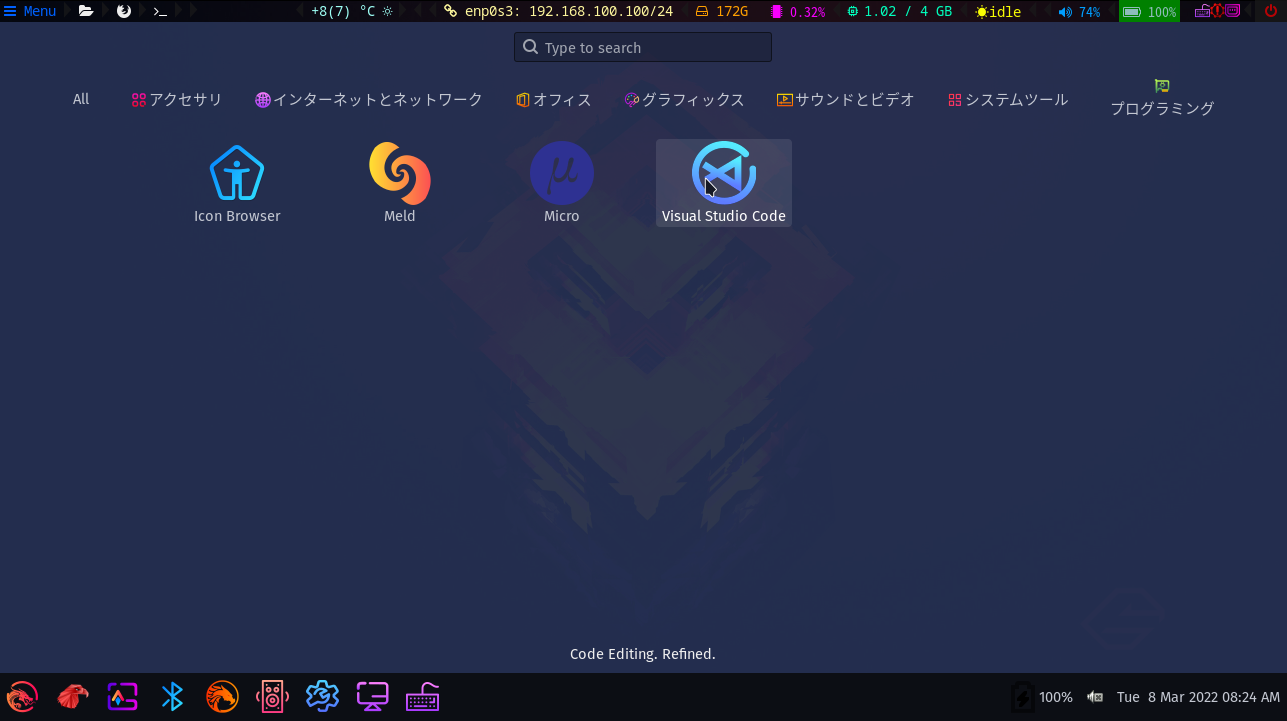The image size is (1287, 721).
Task: Click the bottom panel muted volume icon
Action: [x=1095, y=697]
